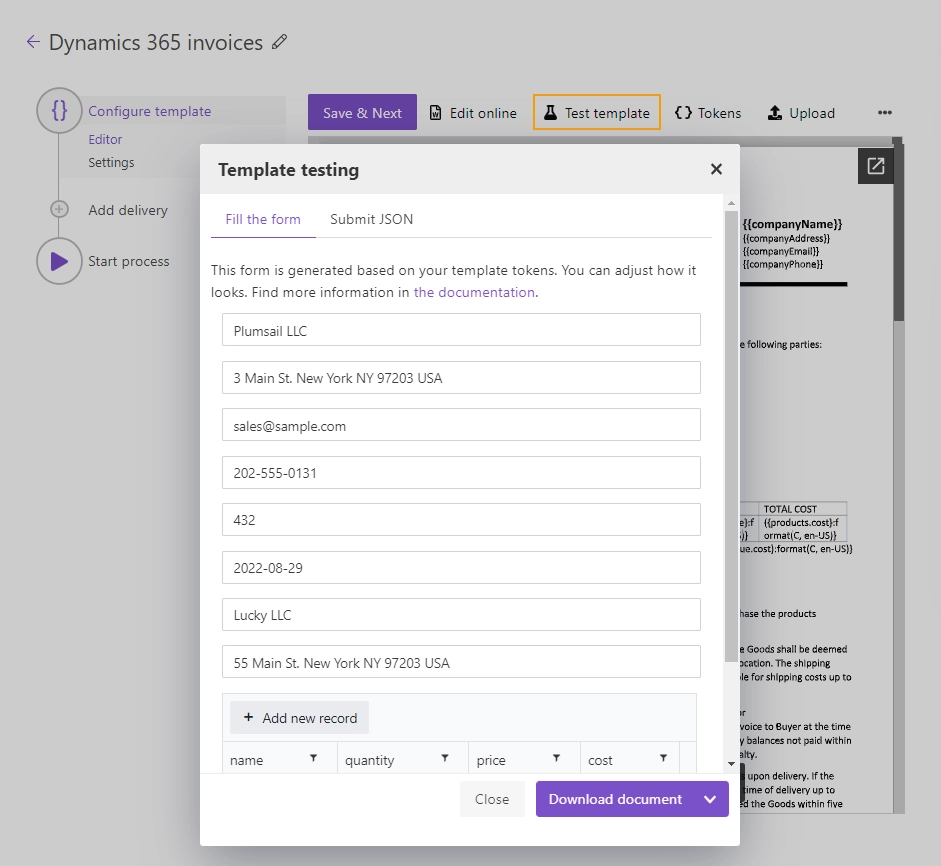Close the Template testing dialog

[716, 169]
